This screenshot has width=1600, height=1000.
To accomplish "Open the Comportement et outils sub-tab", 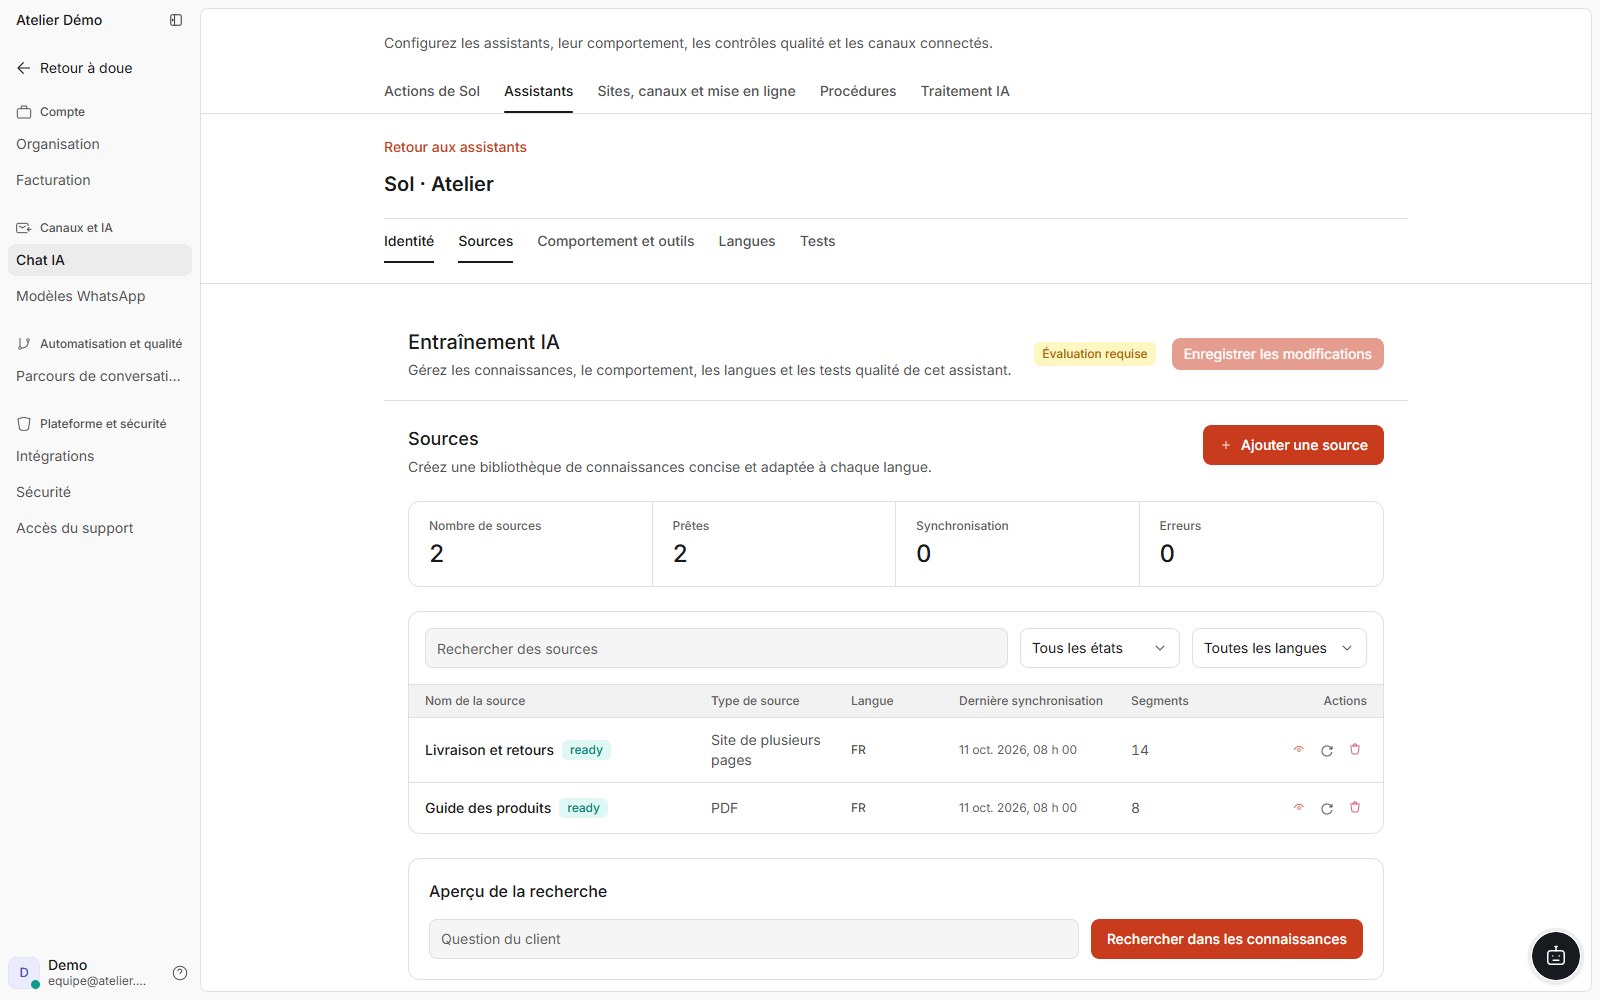I will (x=616, y=241).
